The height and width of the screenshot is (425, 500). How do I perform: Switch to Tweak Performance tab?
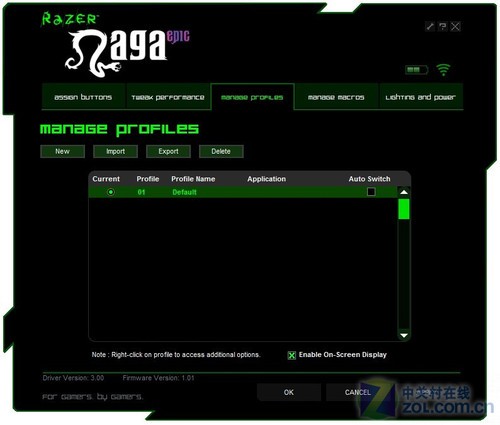coord(168,97)
